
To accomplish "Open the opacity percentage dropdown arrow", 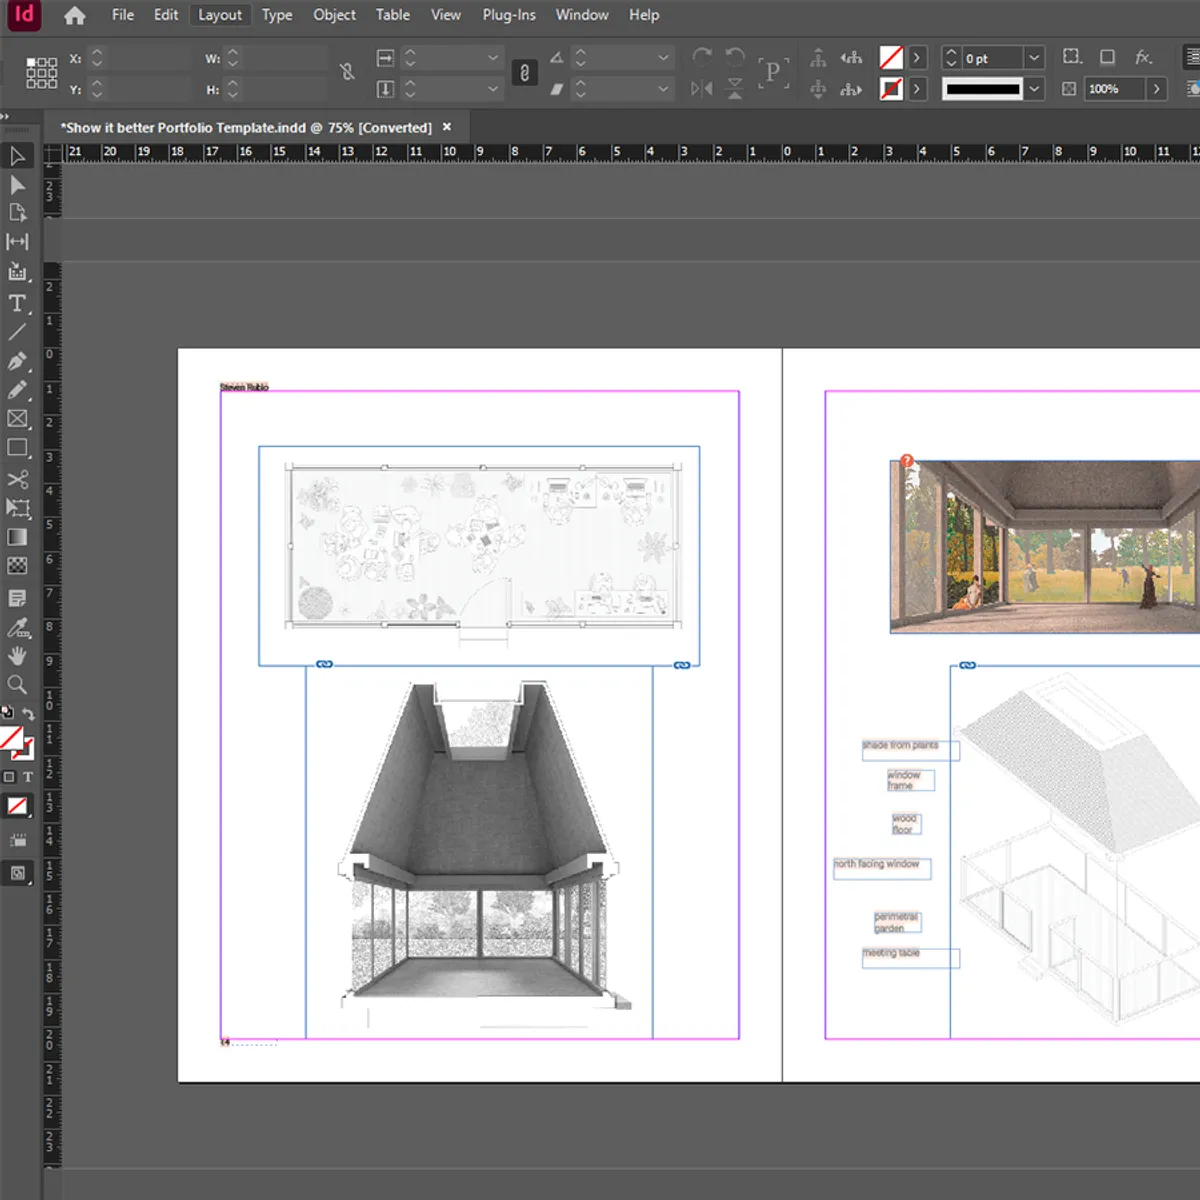I will click(x=1154, y=88).
